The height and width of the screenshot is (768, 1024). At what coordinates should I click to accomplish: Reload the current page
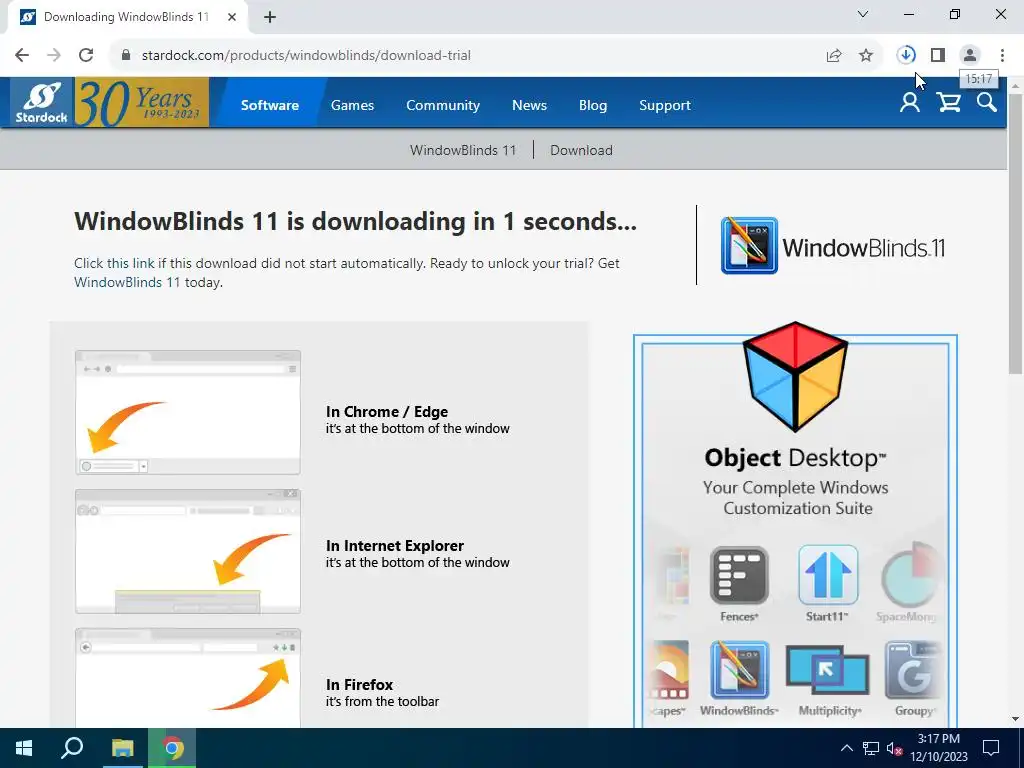coord(86,56)
